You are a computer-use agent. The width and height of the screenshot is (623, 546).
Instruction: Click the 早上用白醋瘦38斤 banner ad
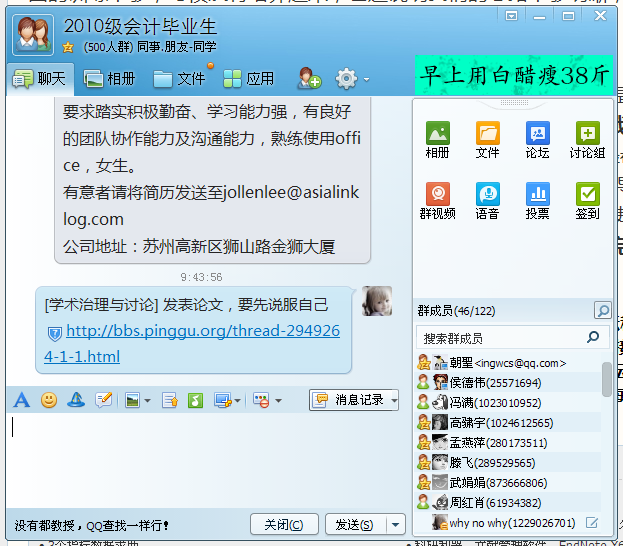pos(514,75)
